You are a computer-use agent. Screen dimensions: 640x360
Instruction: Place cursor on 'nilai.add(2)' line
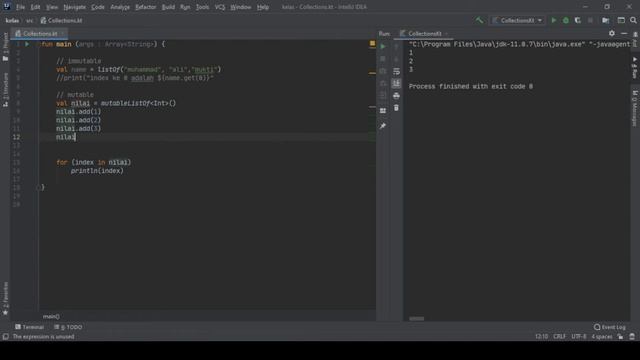[x=78, y=120]
